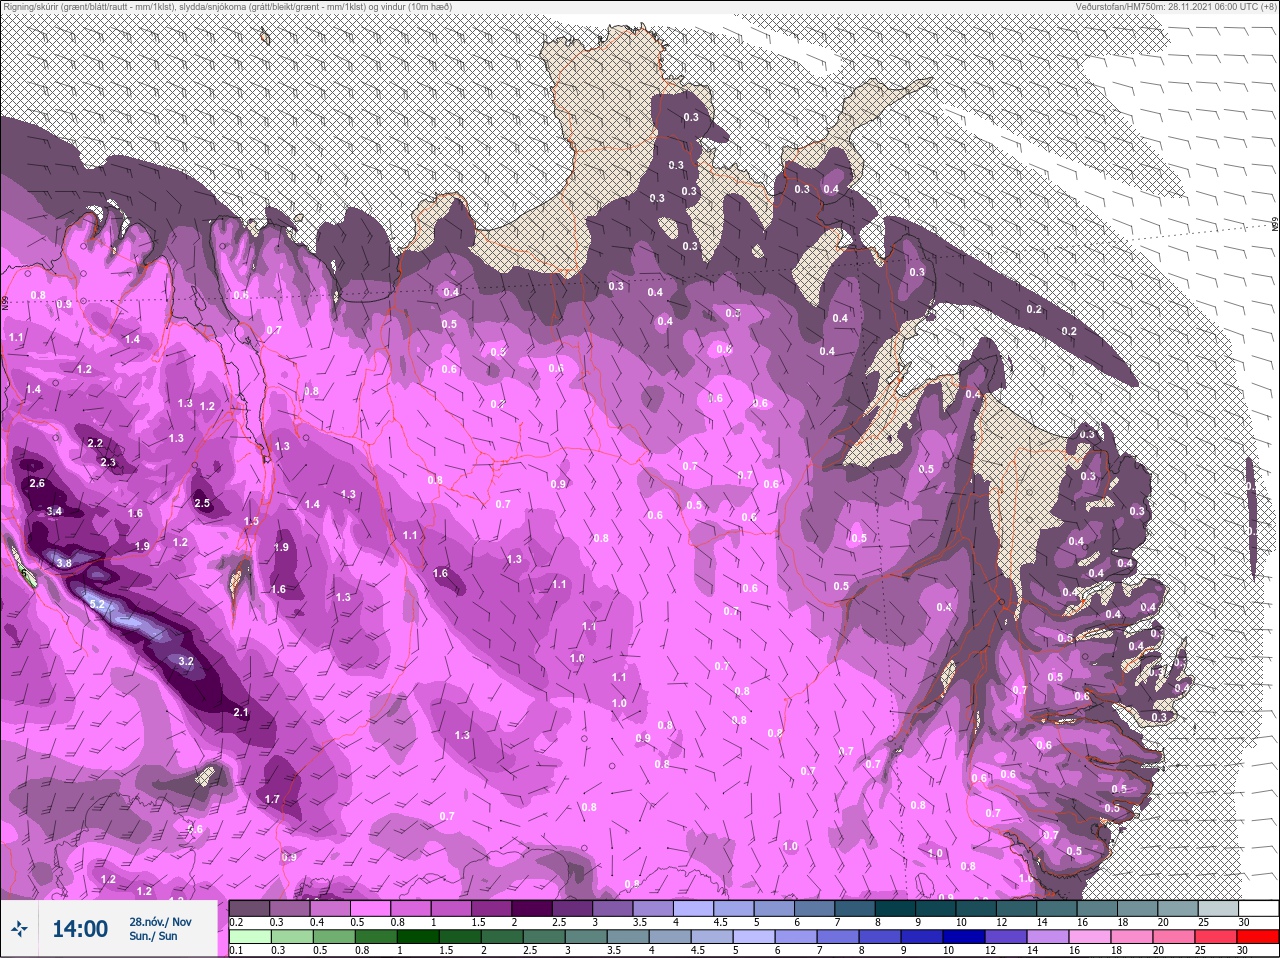Viewport: 1280px width, 958px height.
Task: Click the 2.1 precipitation value on the map
Action: 240,712
